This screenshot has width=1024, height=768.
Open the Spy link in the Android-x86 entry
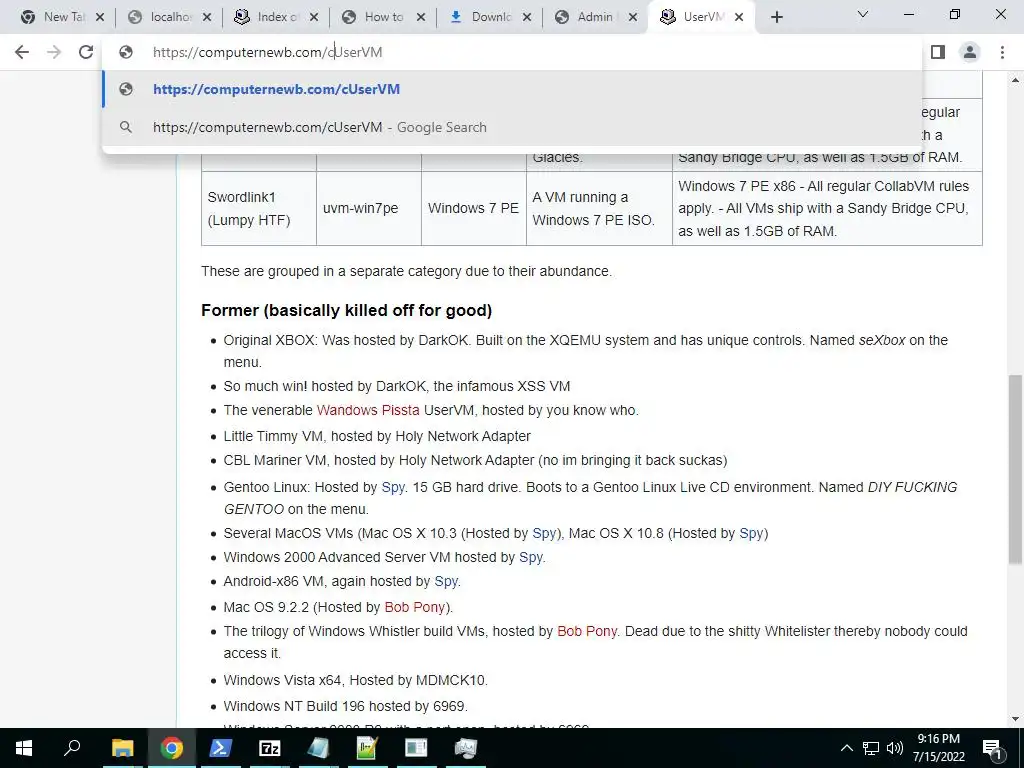click(x=446, y=581)
